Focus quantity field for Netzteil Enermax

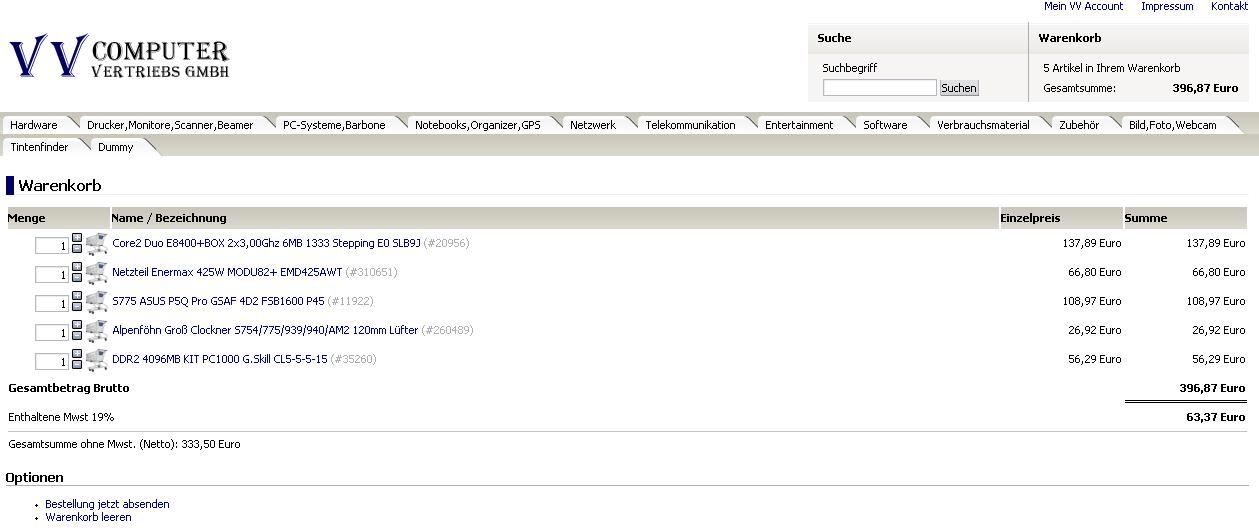pos(52,274)
